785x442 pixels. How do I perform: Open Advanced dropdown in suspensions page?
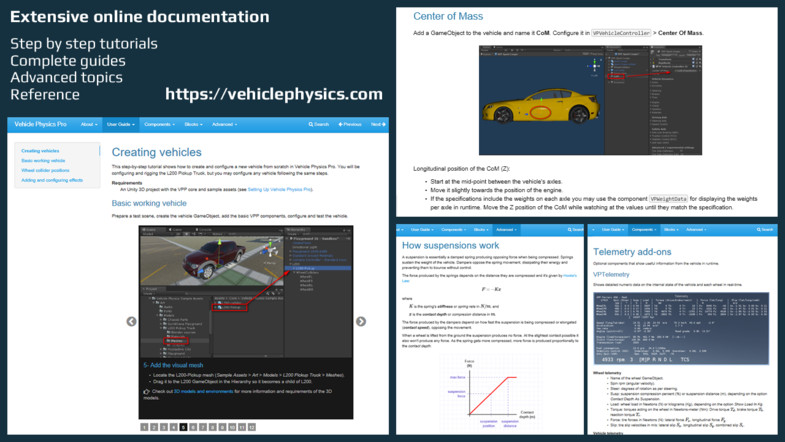tap(506, 230)
